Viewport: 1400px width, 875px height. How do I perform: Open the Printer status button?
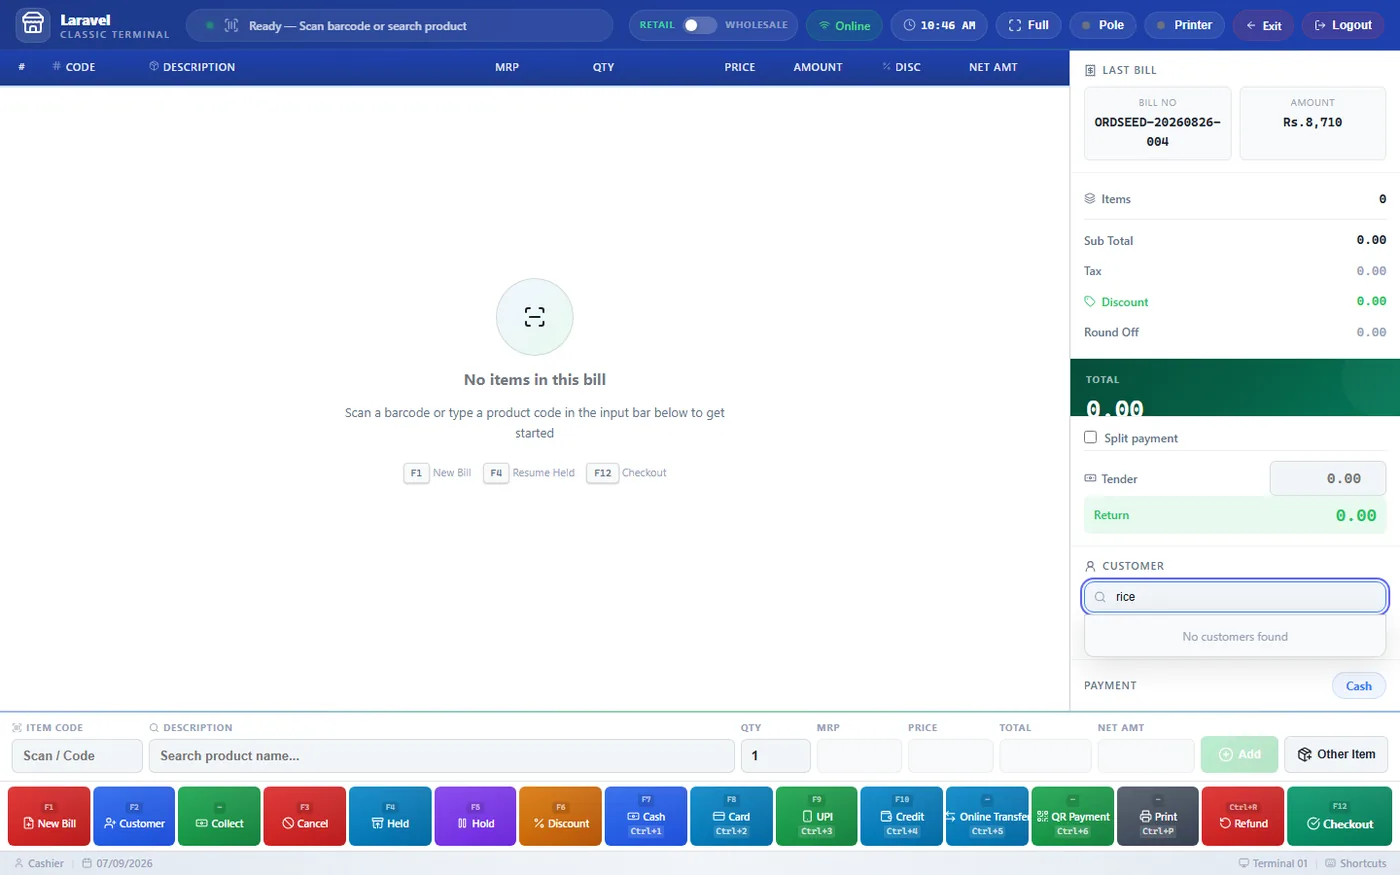(1184, 25)
